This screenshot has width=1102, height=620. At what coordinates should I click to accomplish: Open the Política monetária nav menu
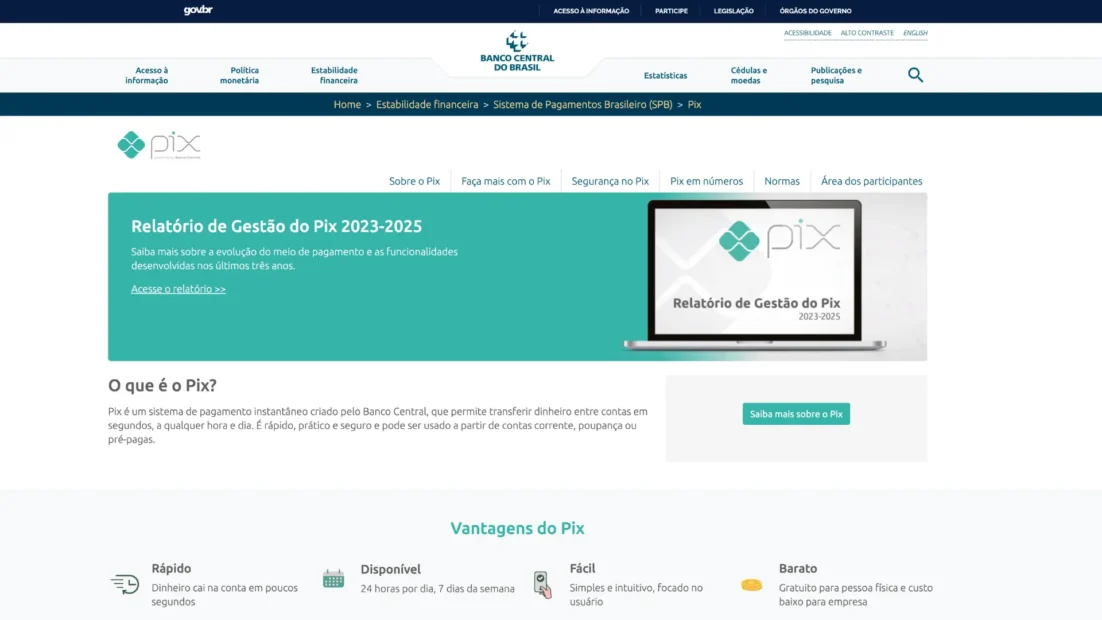(x=240, y=75)
